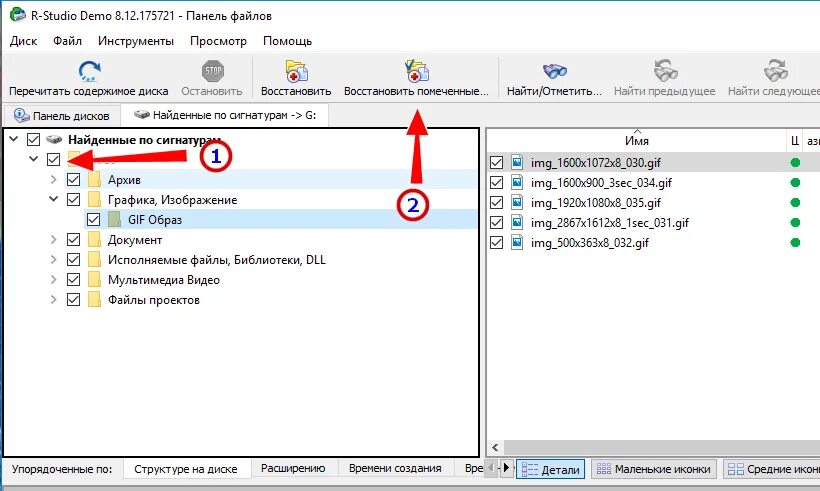Collapse the unnamed second-level tree node
Viewport: 820px width, 491px height.
[x=33, y=158]
